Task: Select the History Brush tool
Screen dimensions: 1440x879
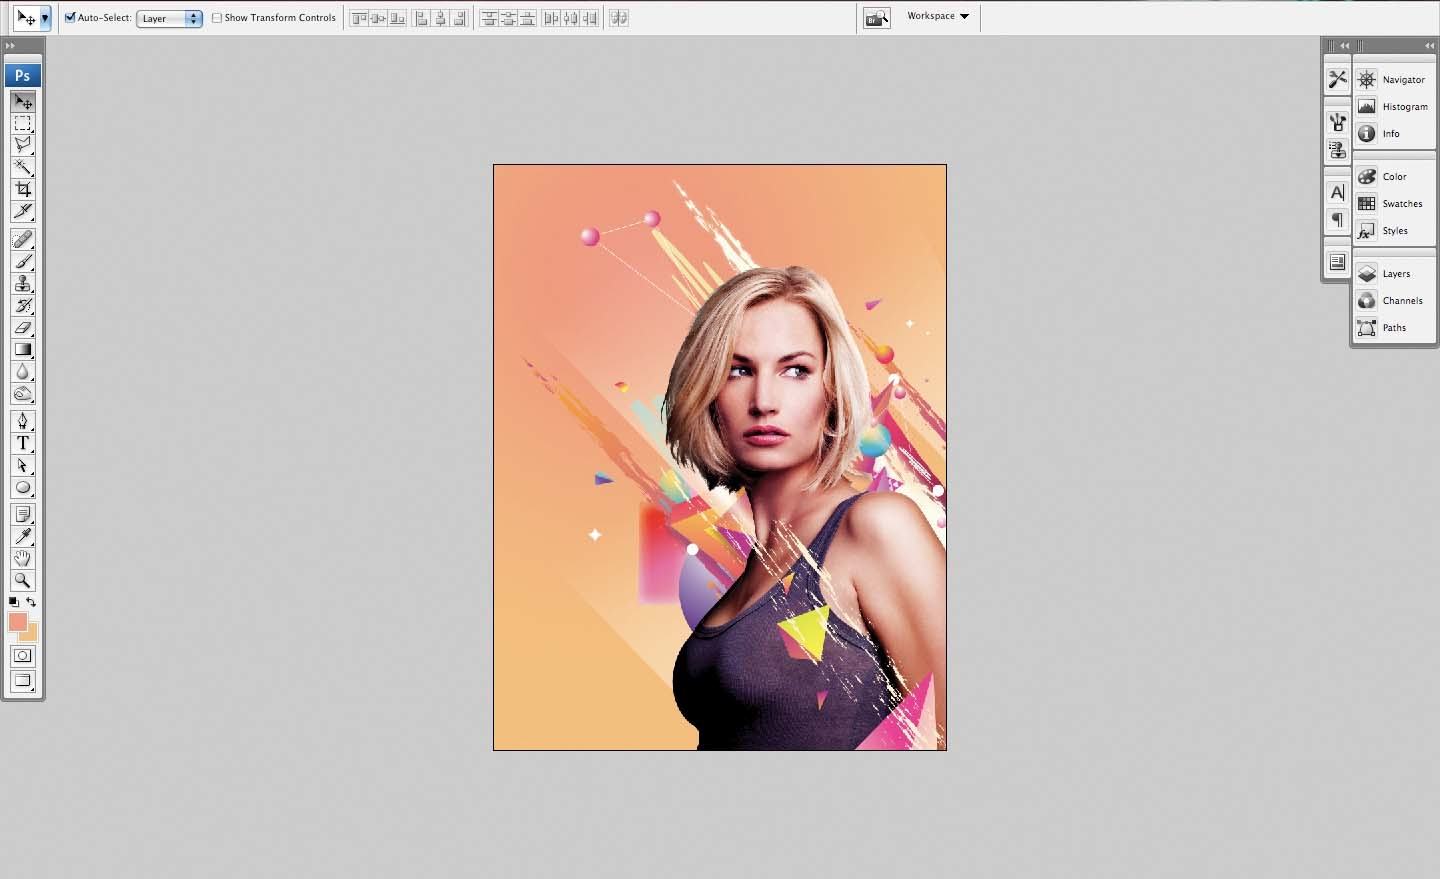Action: click(23, 305)
